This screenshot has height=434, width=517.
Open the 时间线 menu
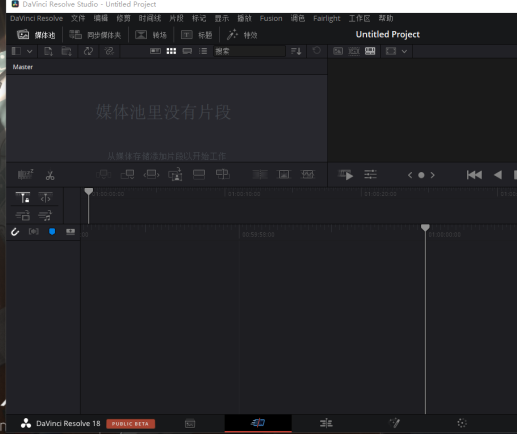coord(150,18)
